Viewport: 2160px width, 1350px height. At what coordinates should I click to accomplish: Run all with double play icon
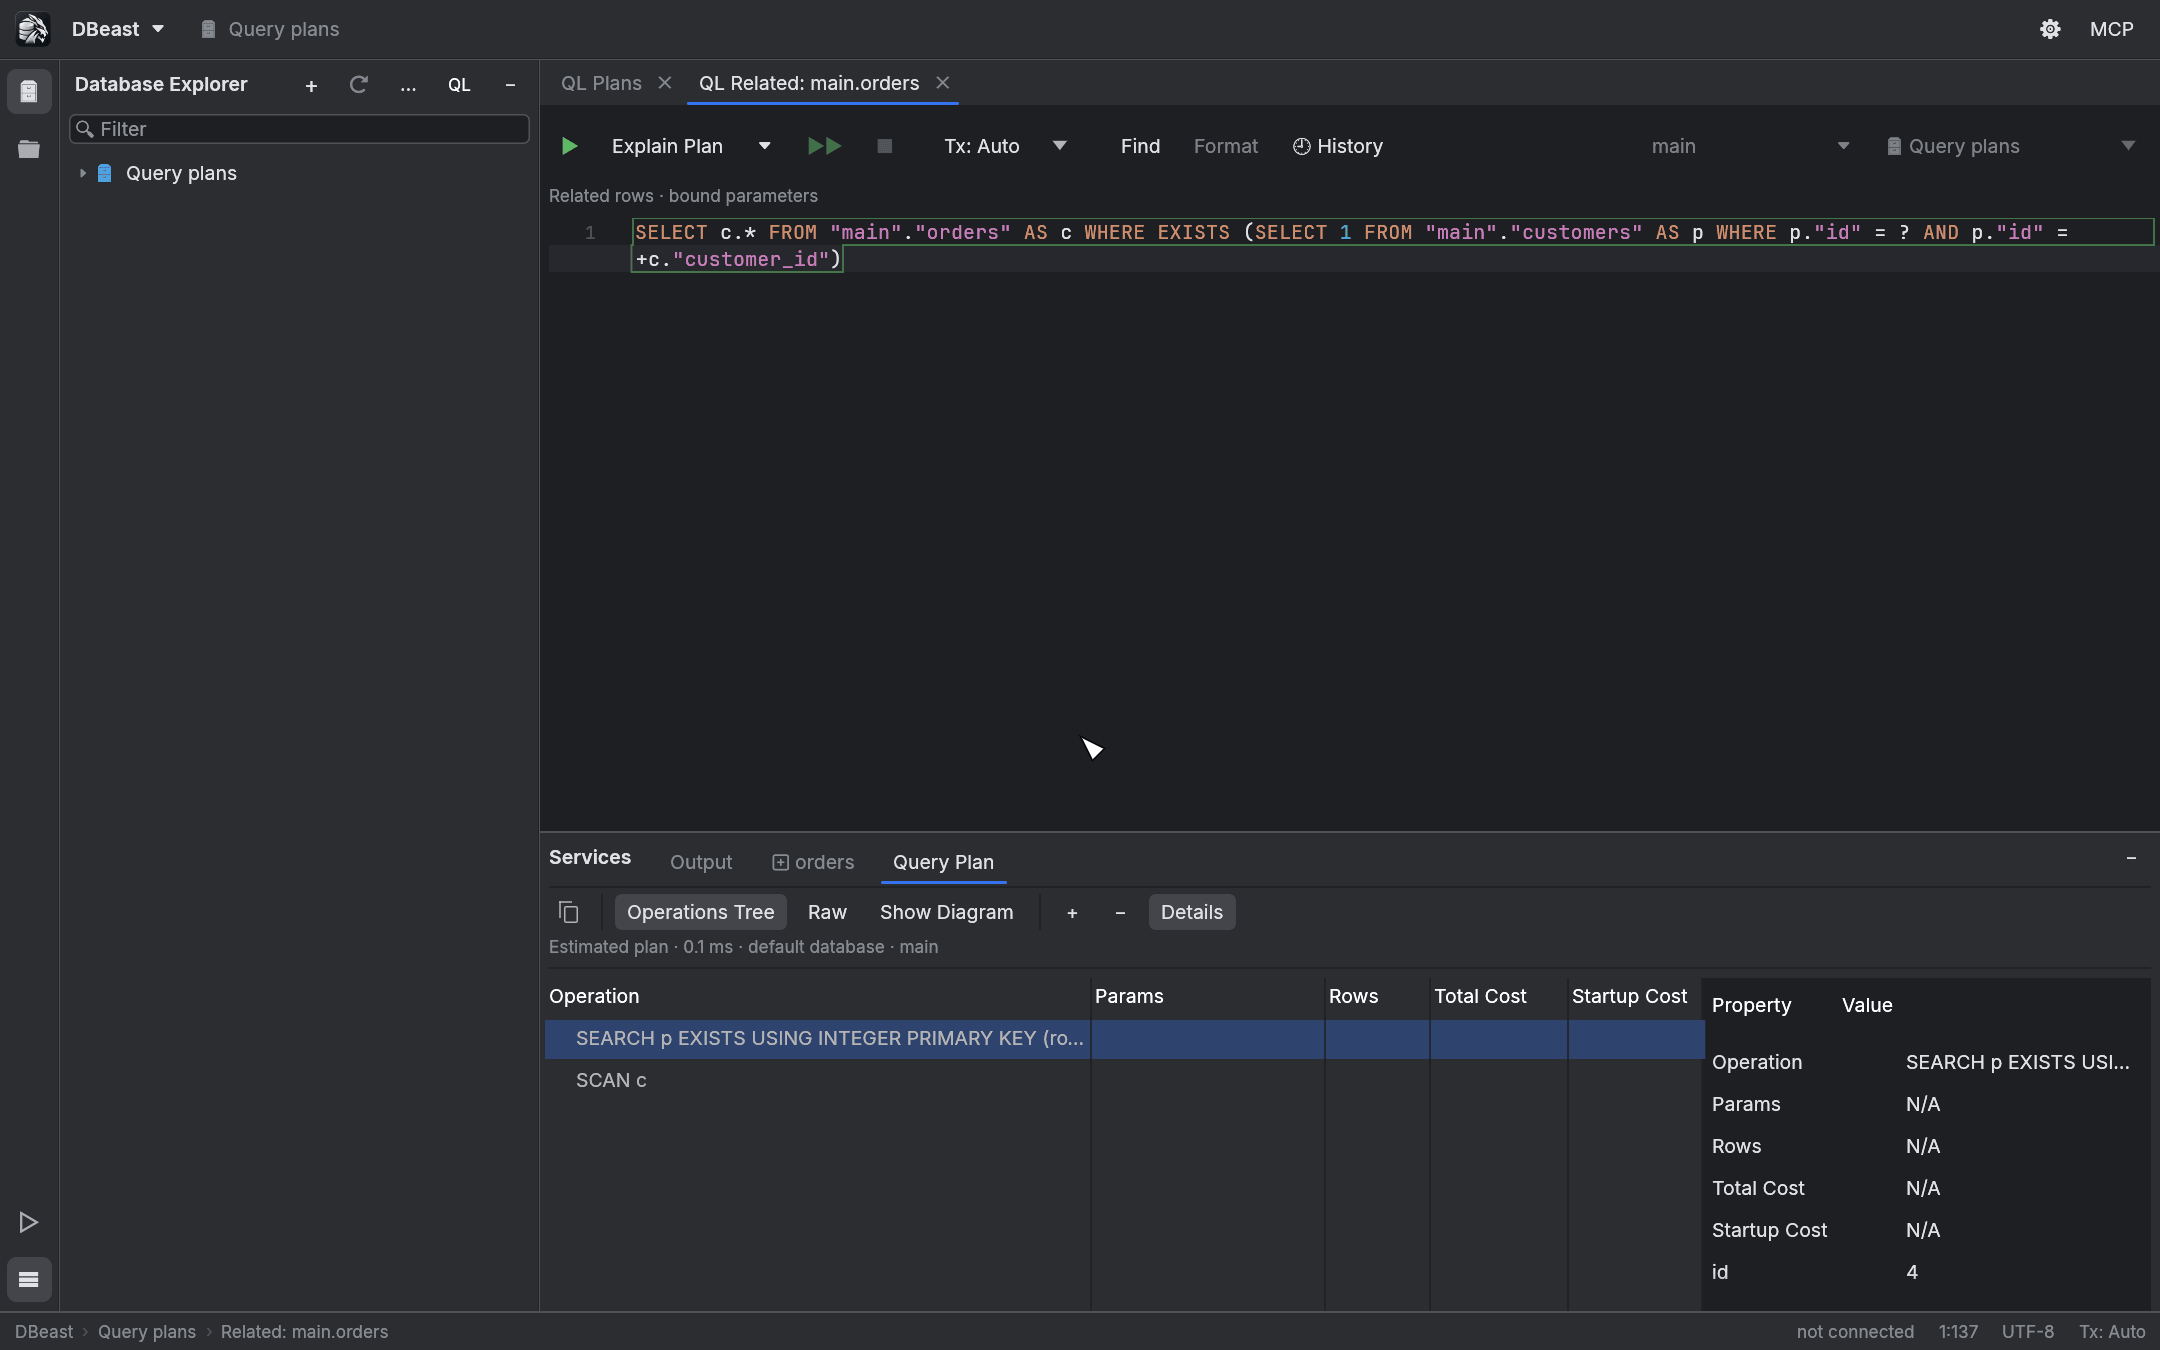tap(825, 146)
